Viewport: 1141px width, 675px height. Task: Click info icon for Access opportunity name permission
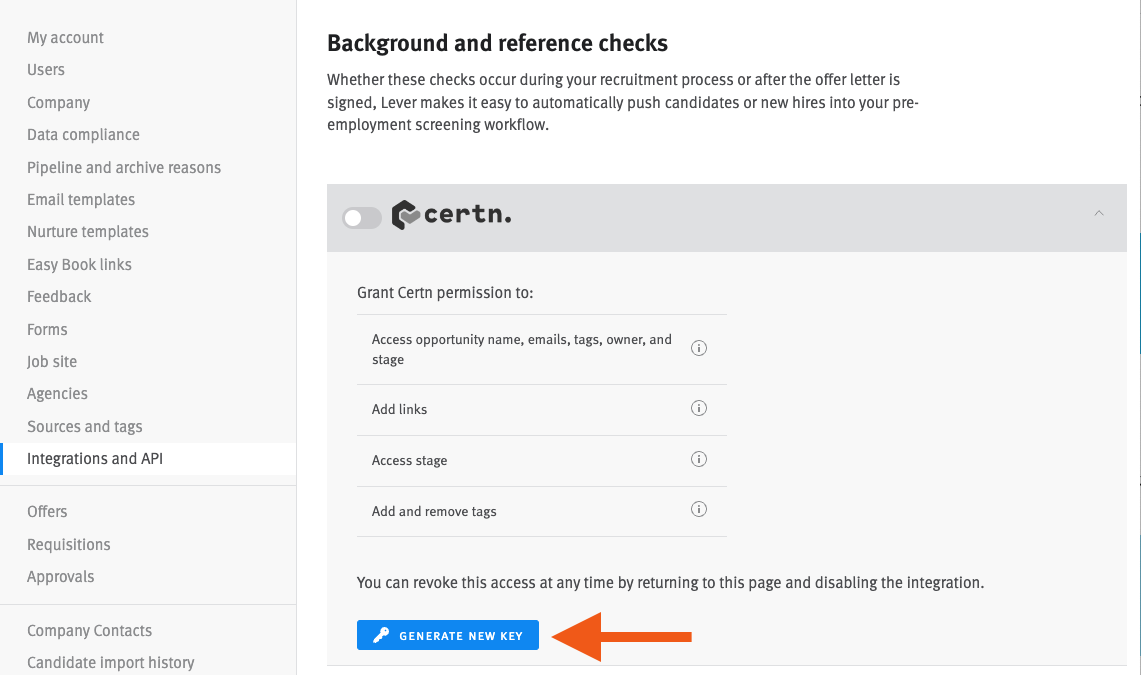click(x=699, y=348)
